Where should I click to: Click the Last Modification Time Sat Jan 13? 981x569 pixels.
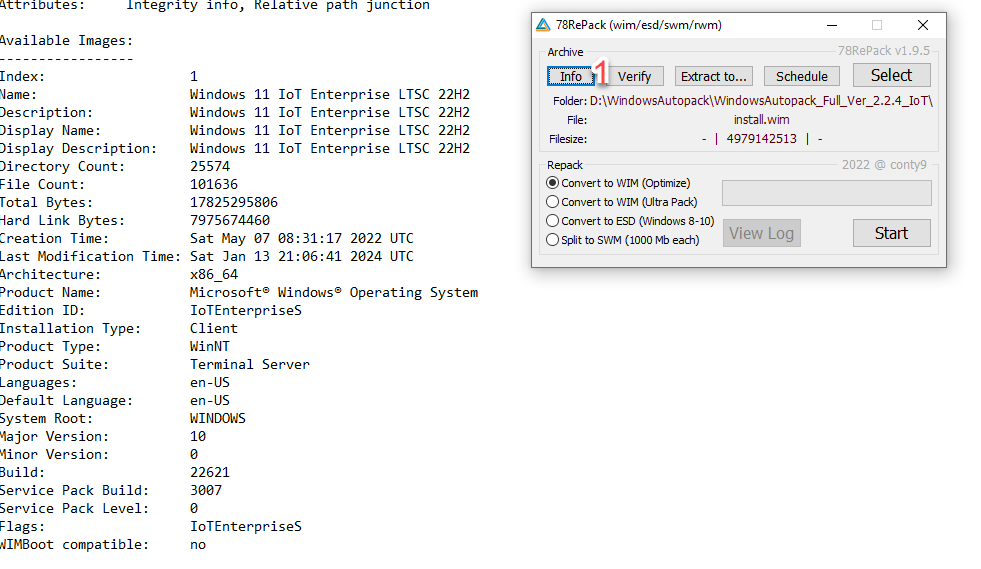302,257
